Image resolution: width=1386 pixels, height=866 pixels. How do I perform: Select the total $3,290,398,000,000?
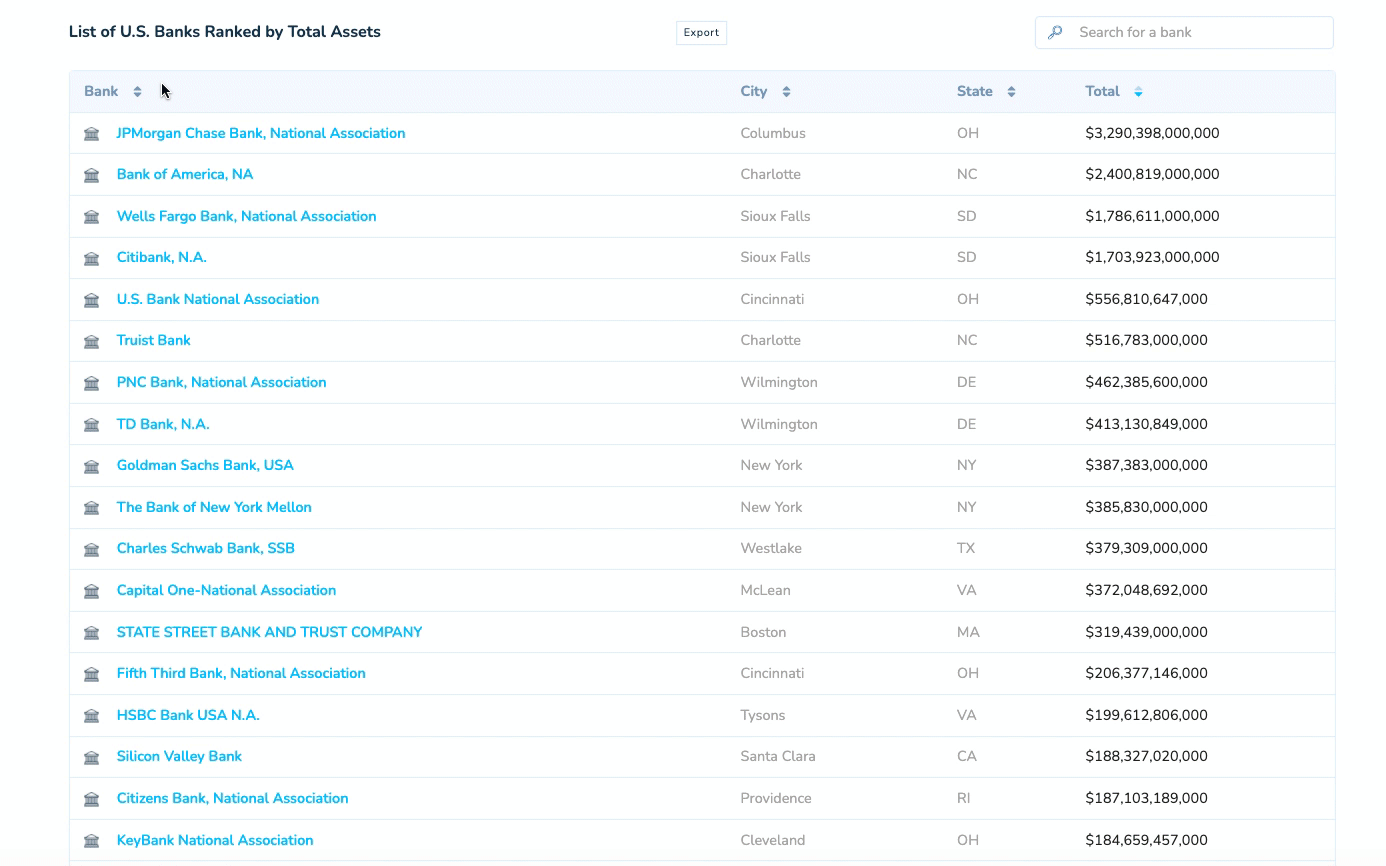tap(1152, 133)
